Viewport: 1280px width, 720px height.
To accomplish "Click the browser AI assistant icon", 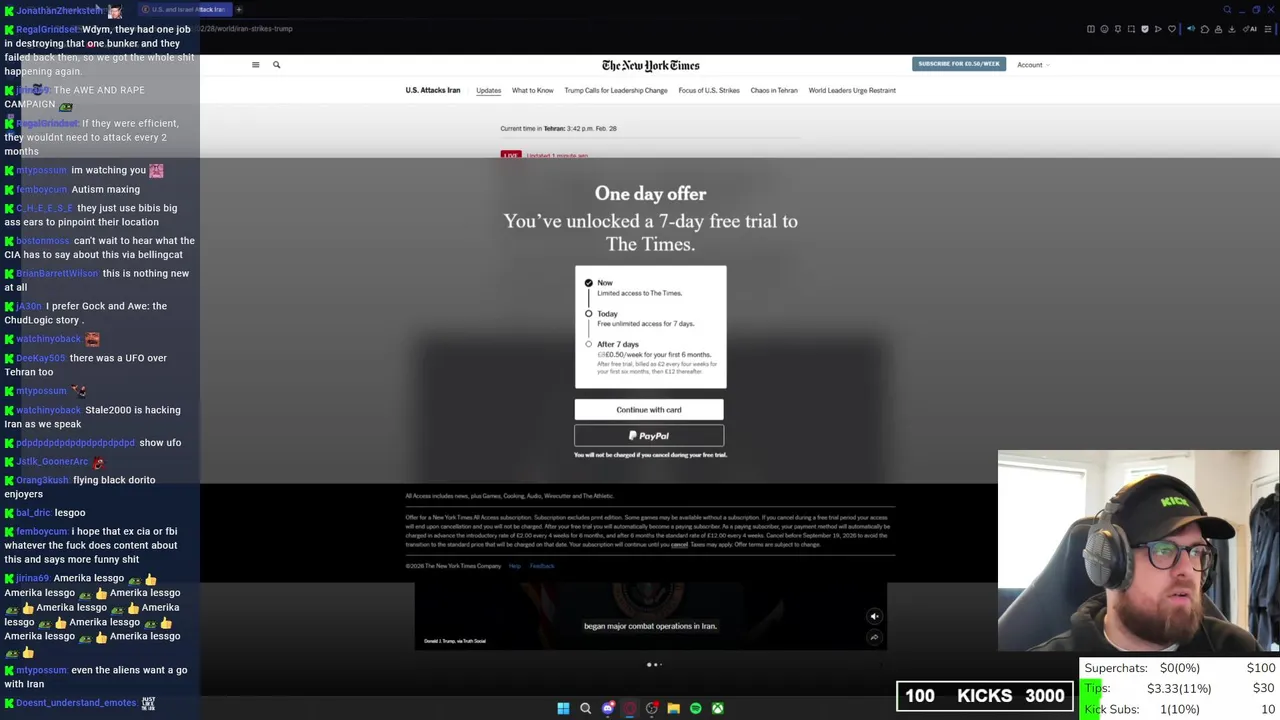I will pyautogui.click(x=1250, y=29).
